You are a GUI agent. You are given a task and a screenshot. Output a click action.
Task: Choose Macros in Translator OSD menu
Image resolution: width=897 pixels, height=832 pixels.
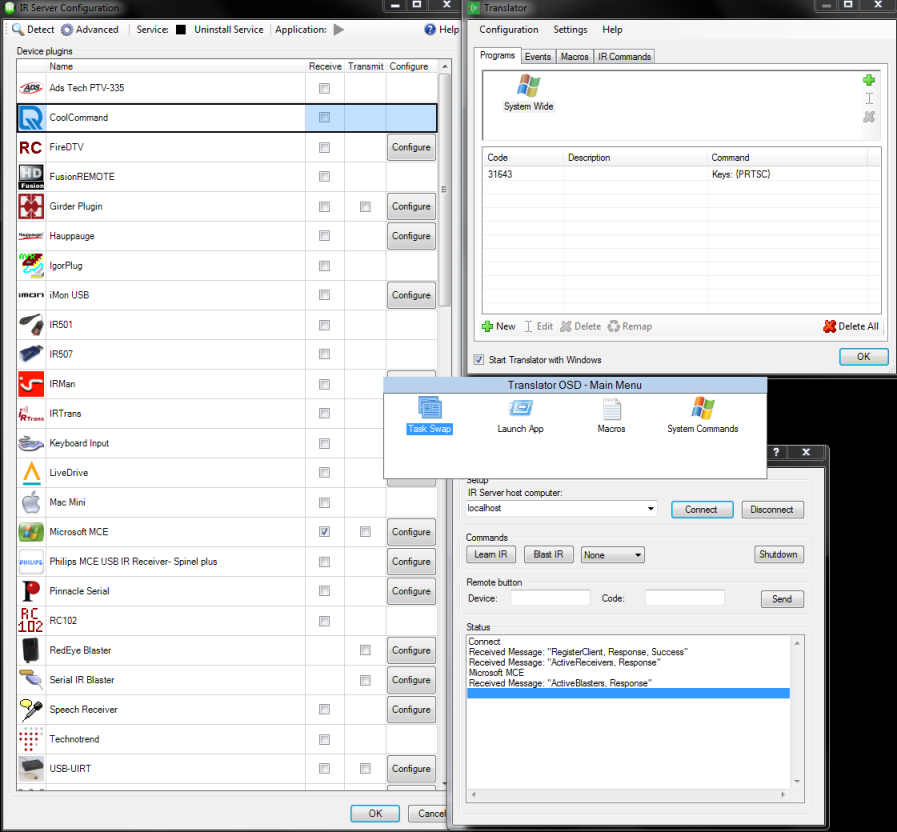coord(612,415)
